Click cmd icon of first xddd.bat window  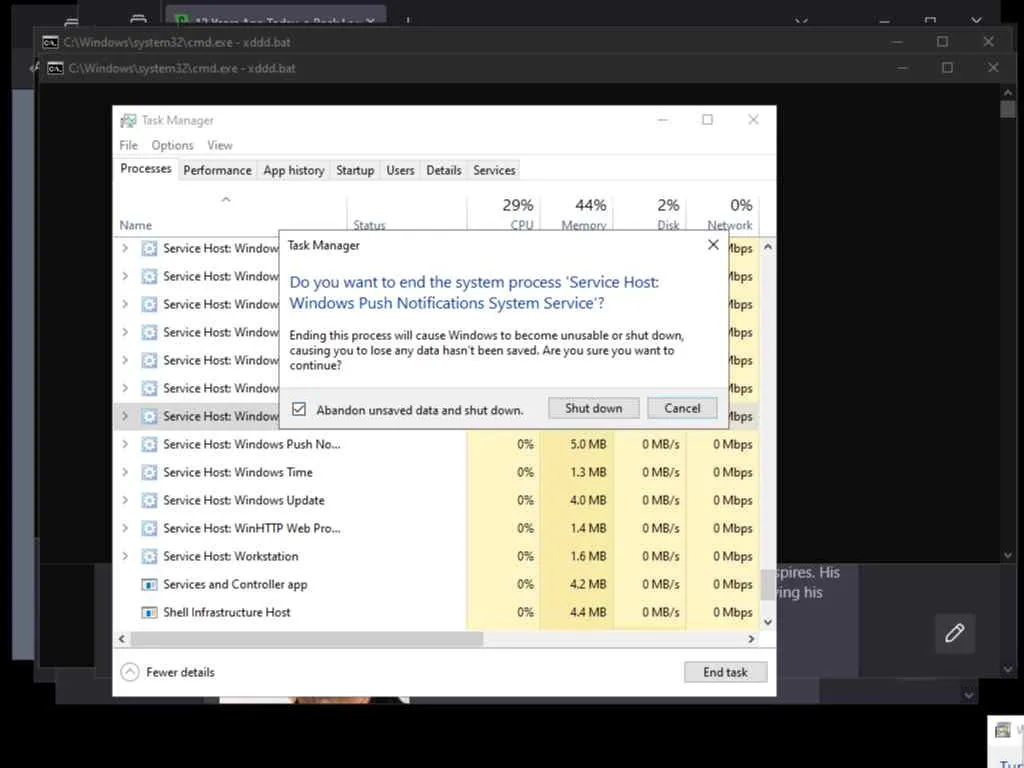(x=50, y=42)
